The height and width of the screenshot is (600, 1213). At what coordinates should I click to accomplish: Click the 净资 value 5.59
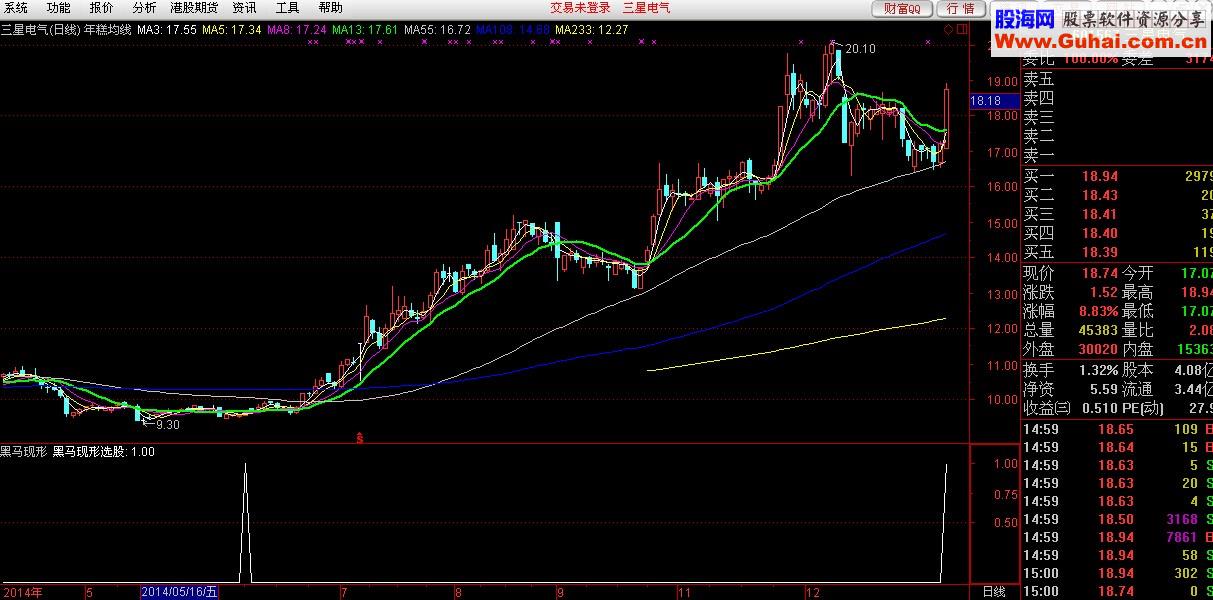coord(1104,388)
